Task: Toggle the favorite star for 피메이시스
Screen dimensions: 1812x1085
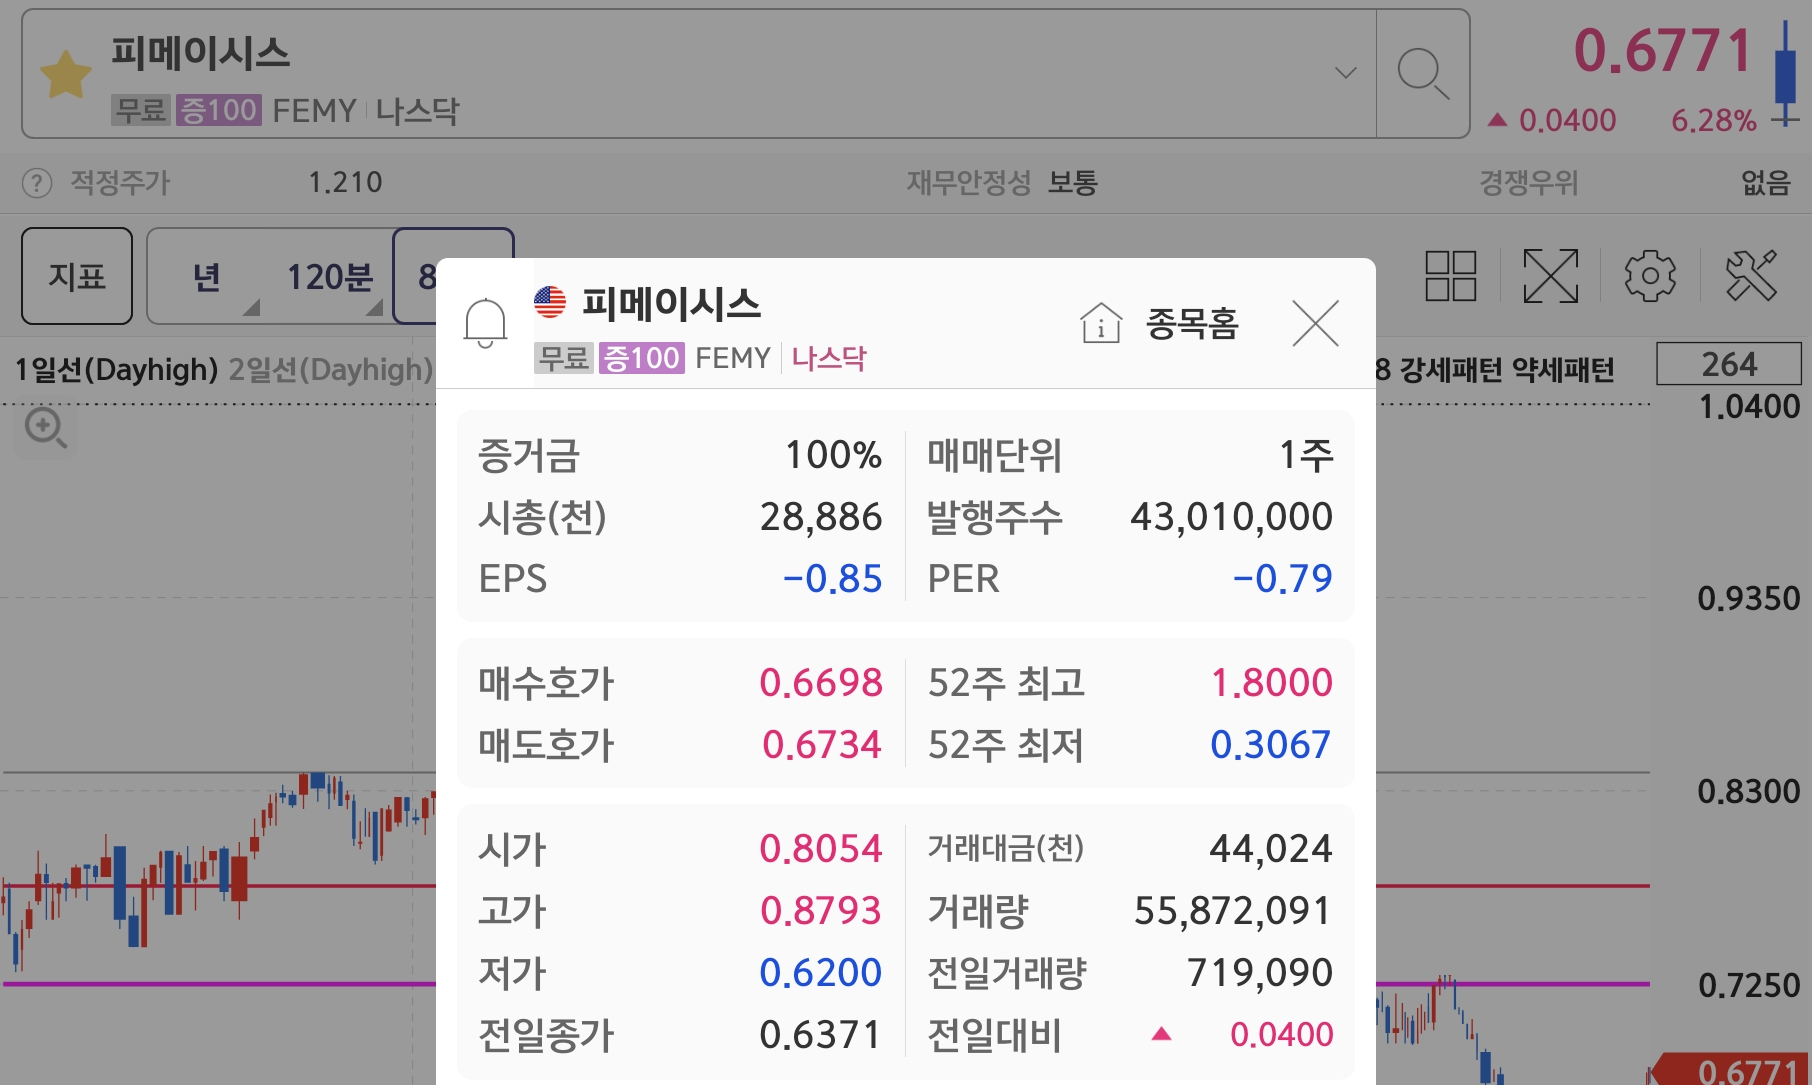Action: [66, 75]
